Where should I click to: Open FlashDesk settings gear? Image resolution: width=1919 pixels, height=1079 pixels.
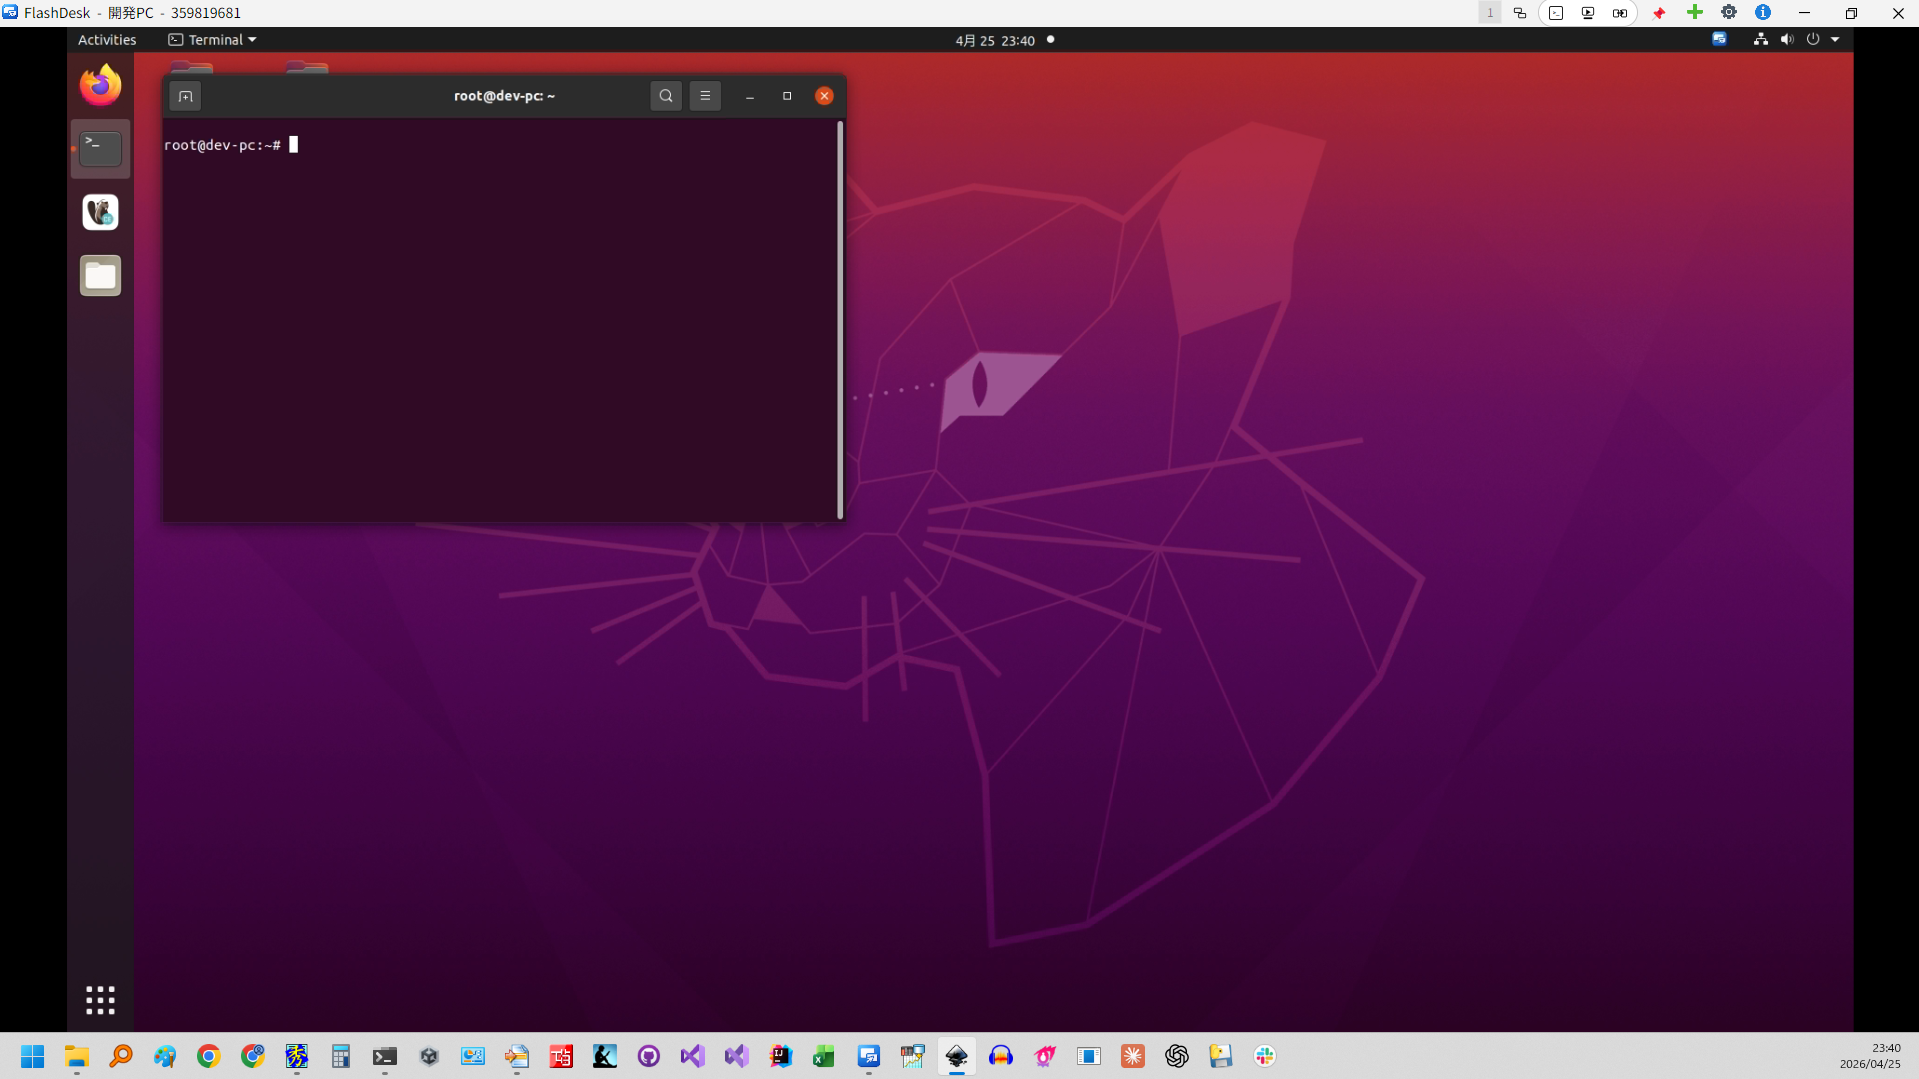pos(1729,13)
